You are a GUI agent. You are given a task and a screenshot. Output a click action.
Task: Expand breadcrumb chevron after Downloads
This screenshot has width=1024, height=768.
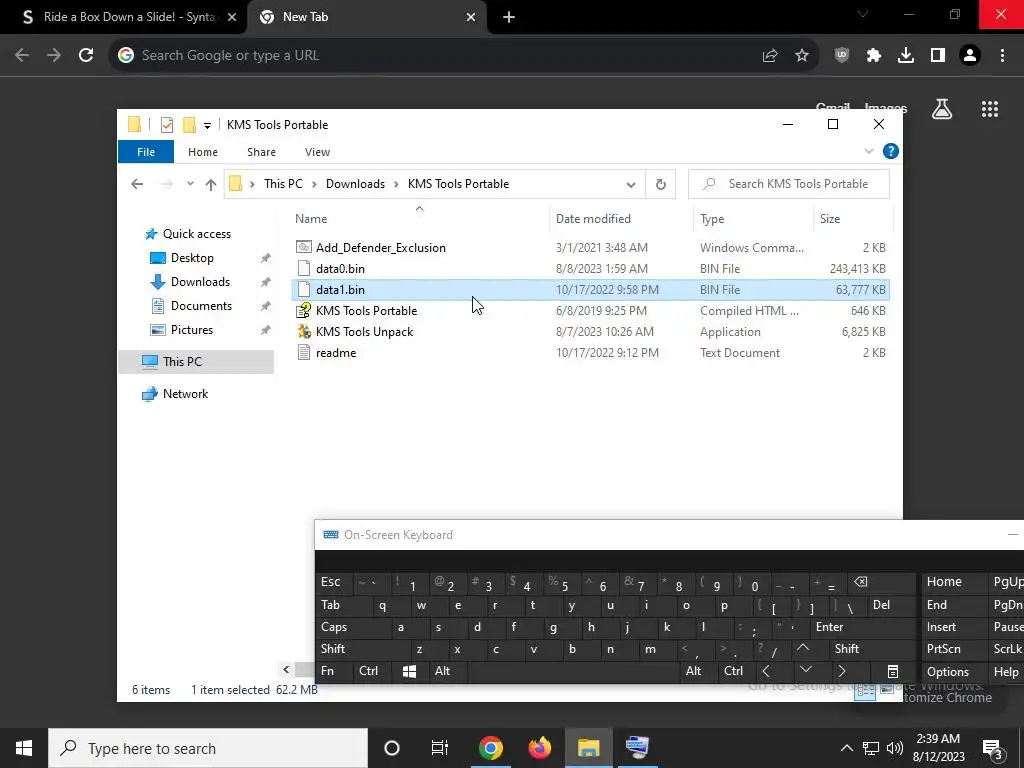[396, 184]
